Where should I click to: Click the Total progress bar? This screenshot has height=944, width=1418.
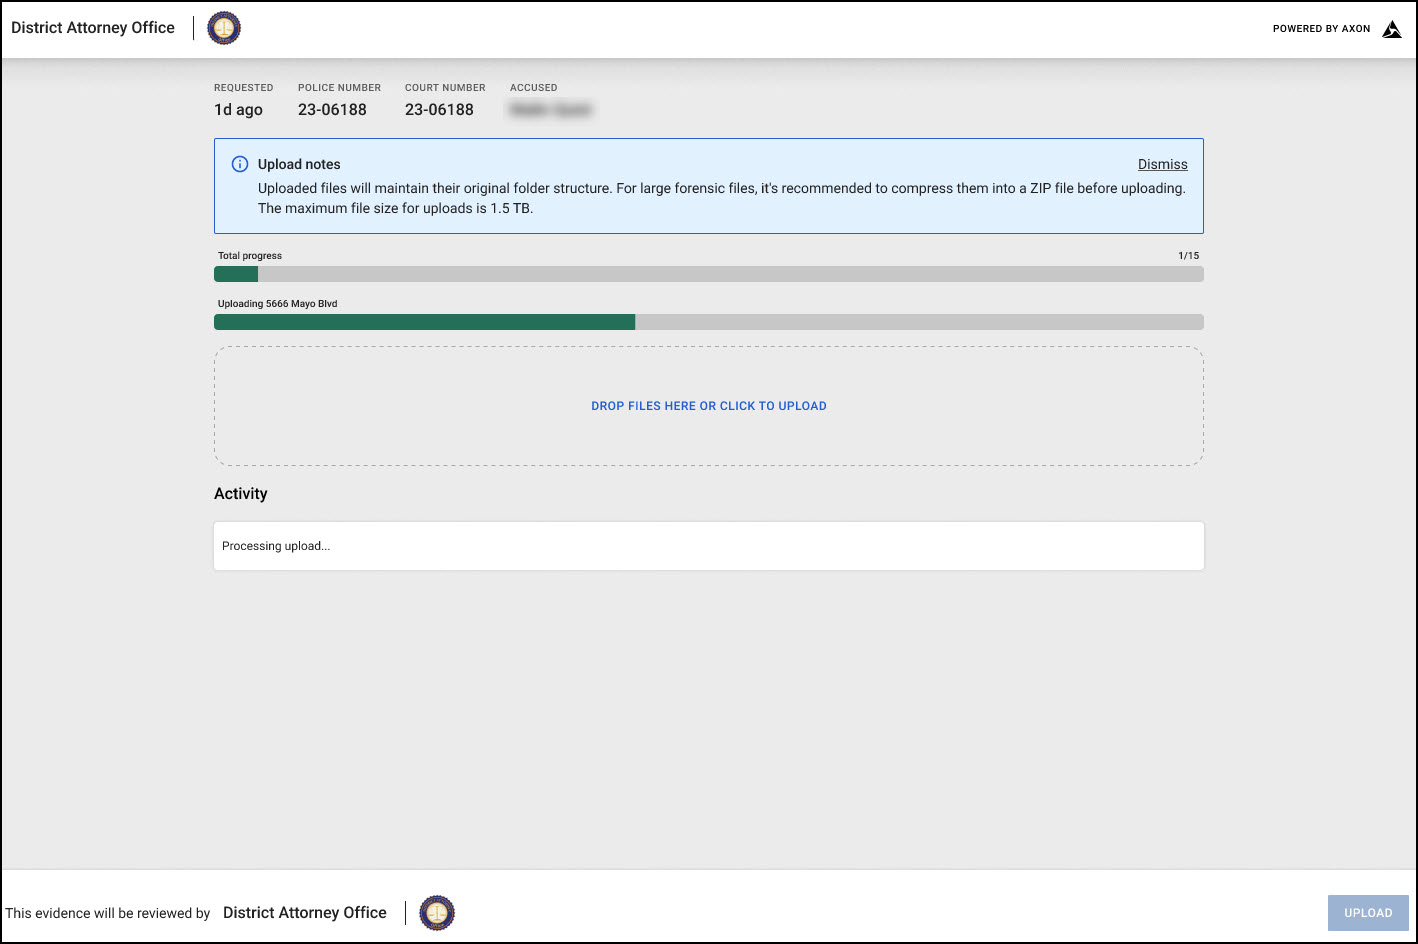(x=708, y=273)
